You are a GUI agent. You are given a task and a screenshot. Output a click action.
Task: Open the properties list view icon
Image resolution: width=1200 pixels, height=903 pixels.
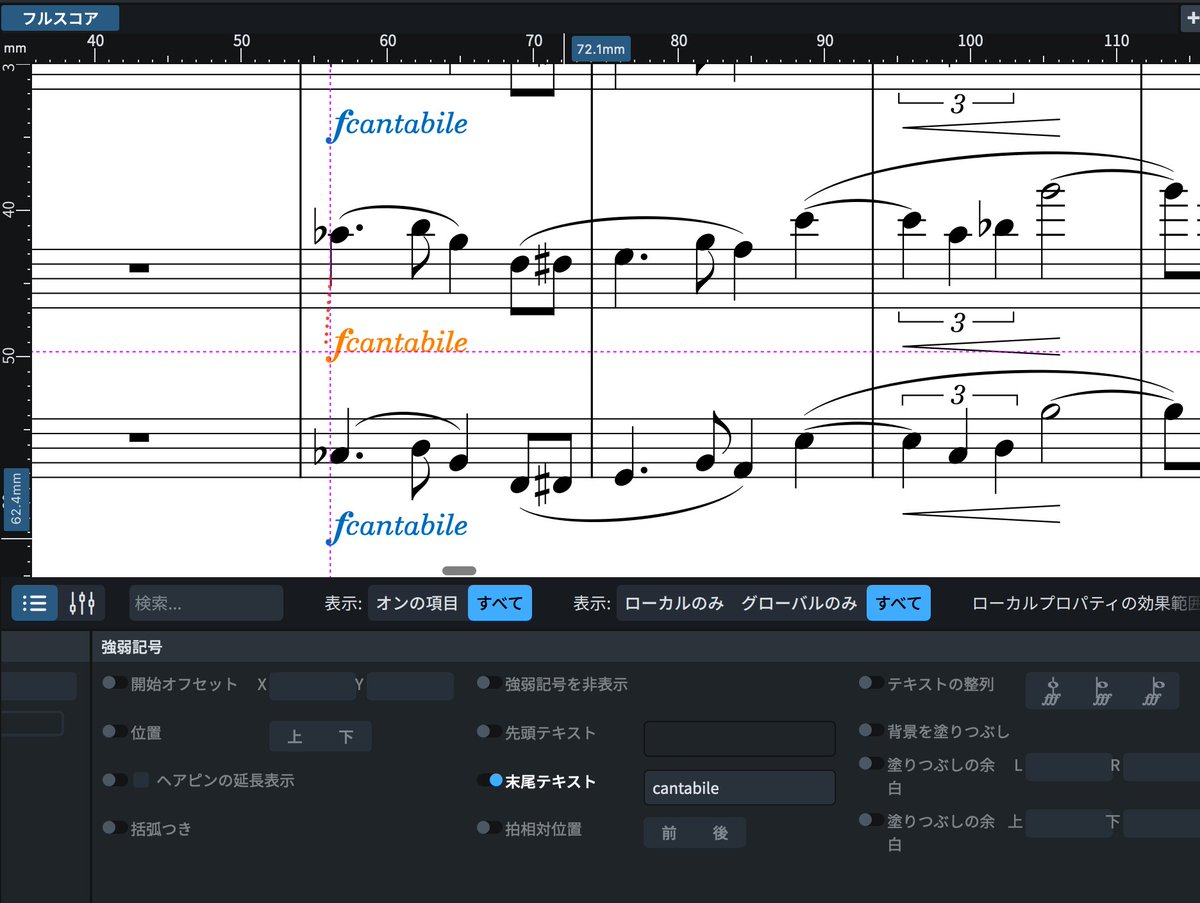tap(34, 602)
